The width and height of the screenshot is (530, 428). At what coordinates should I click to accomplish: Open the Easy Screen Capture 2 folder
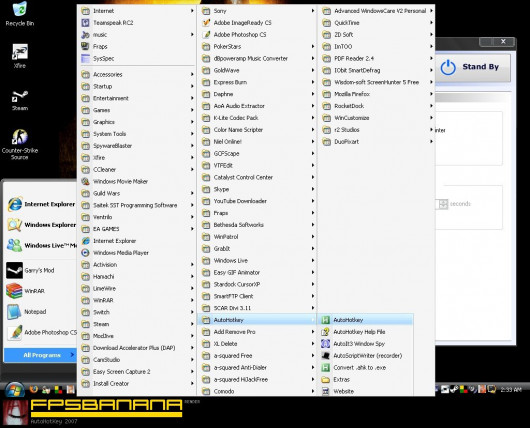(x=138, y=372)
